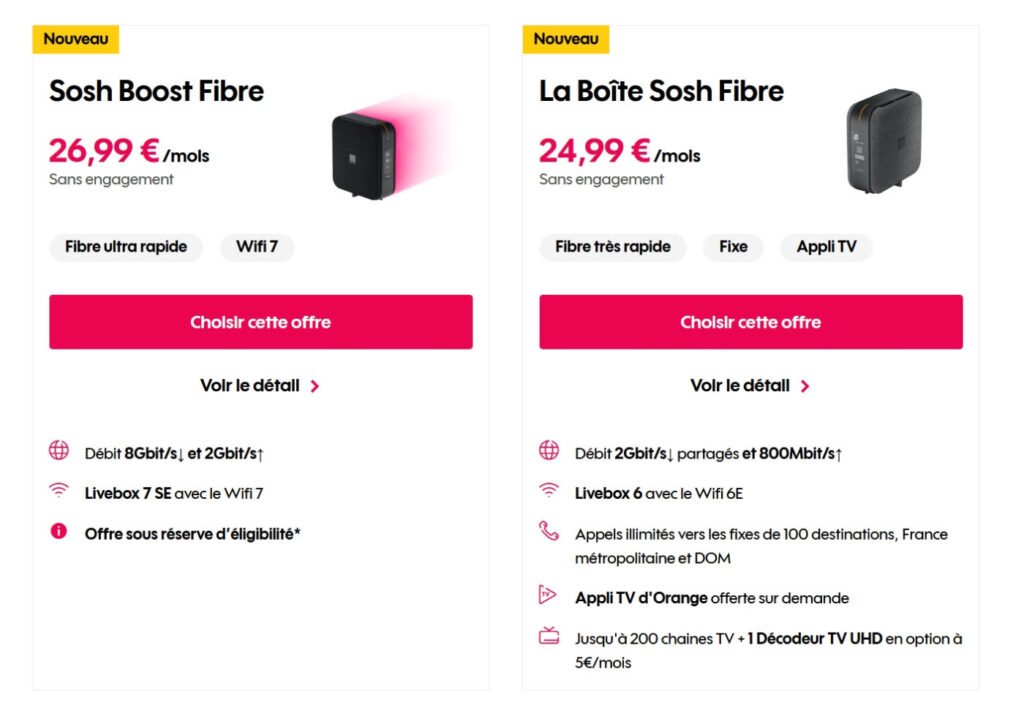The width and height of the screenshot is (1024, 705).
Task: Select the Wifi icon beside Livebox 7 SE
Action: click(59, 490)
